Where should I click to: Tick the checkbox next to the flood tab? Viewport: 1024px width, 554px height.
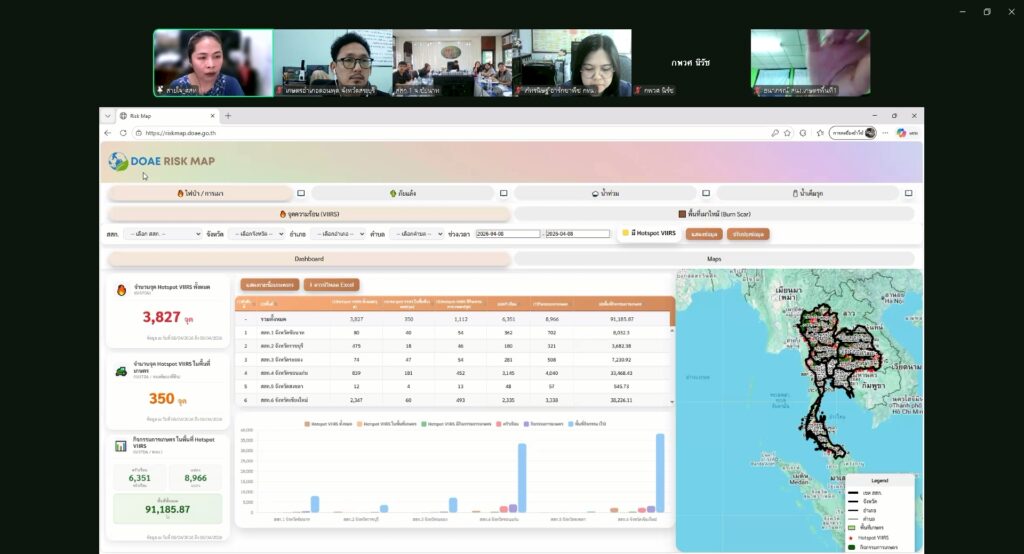[706, 193]
